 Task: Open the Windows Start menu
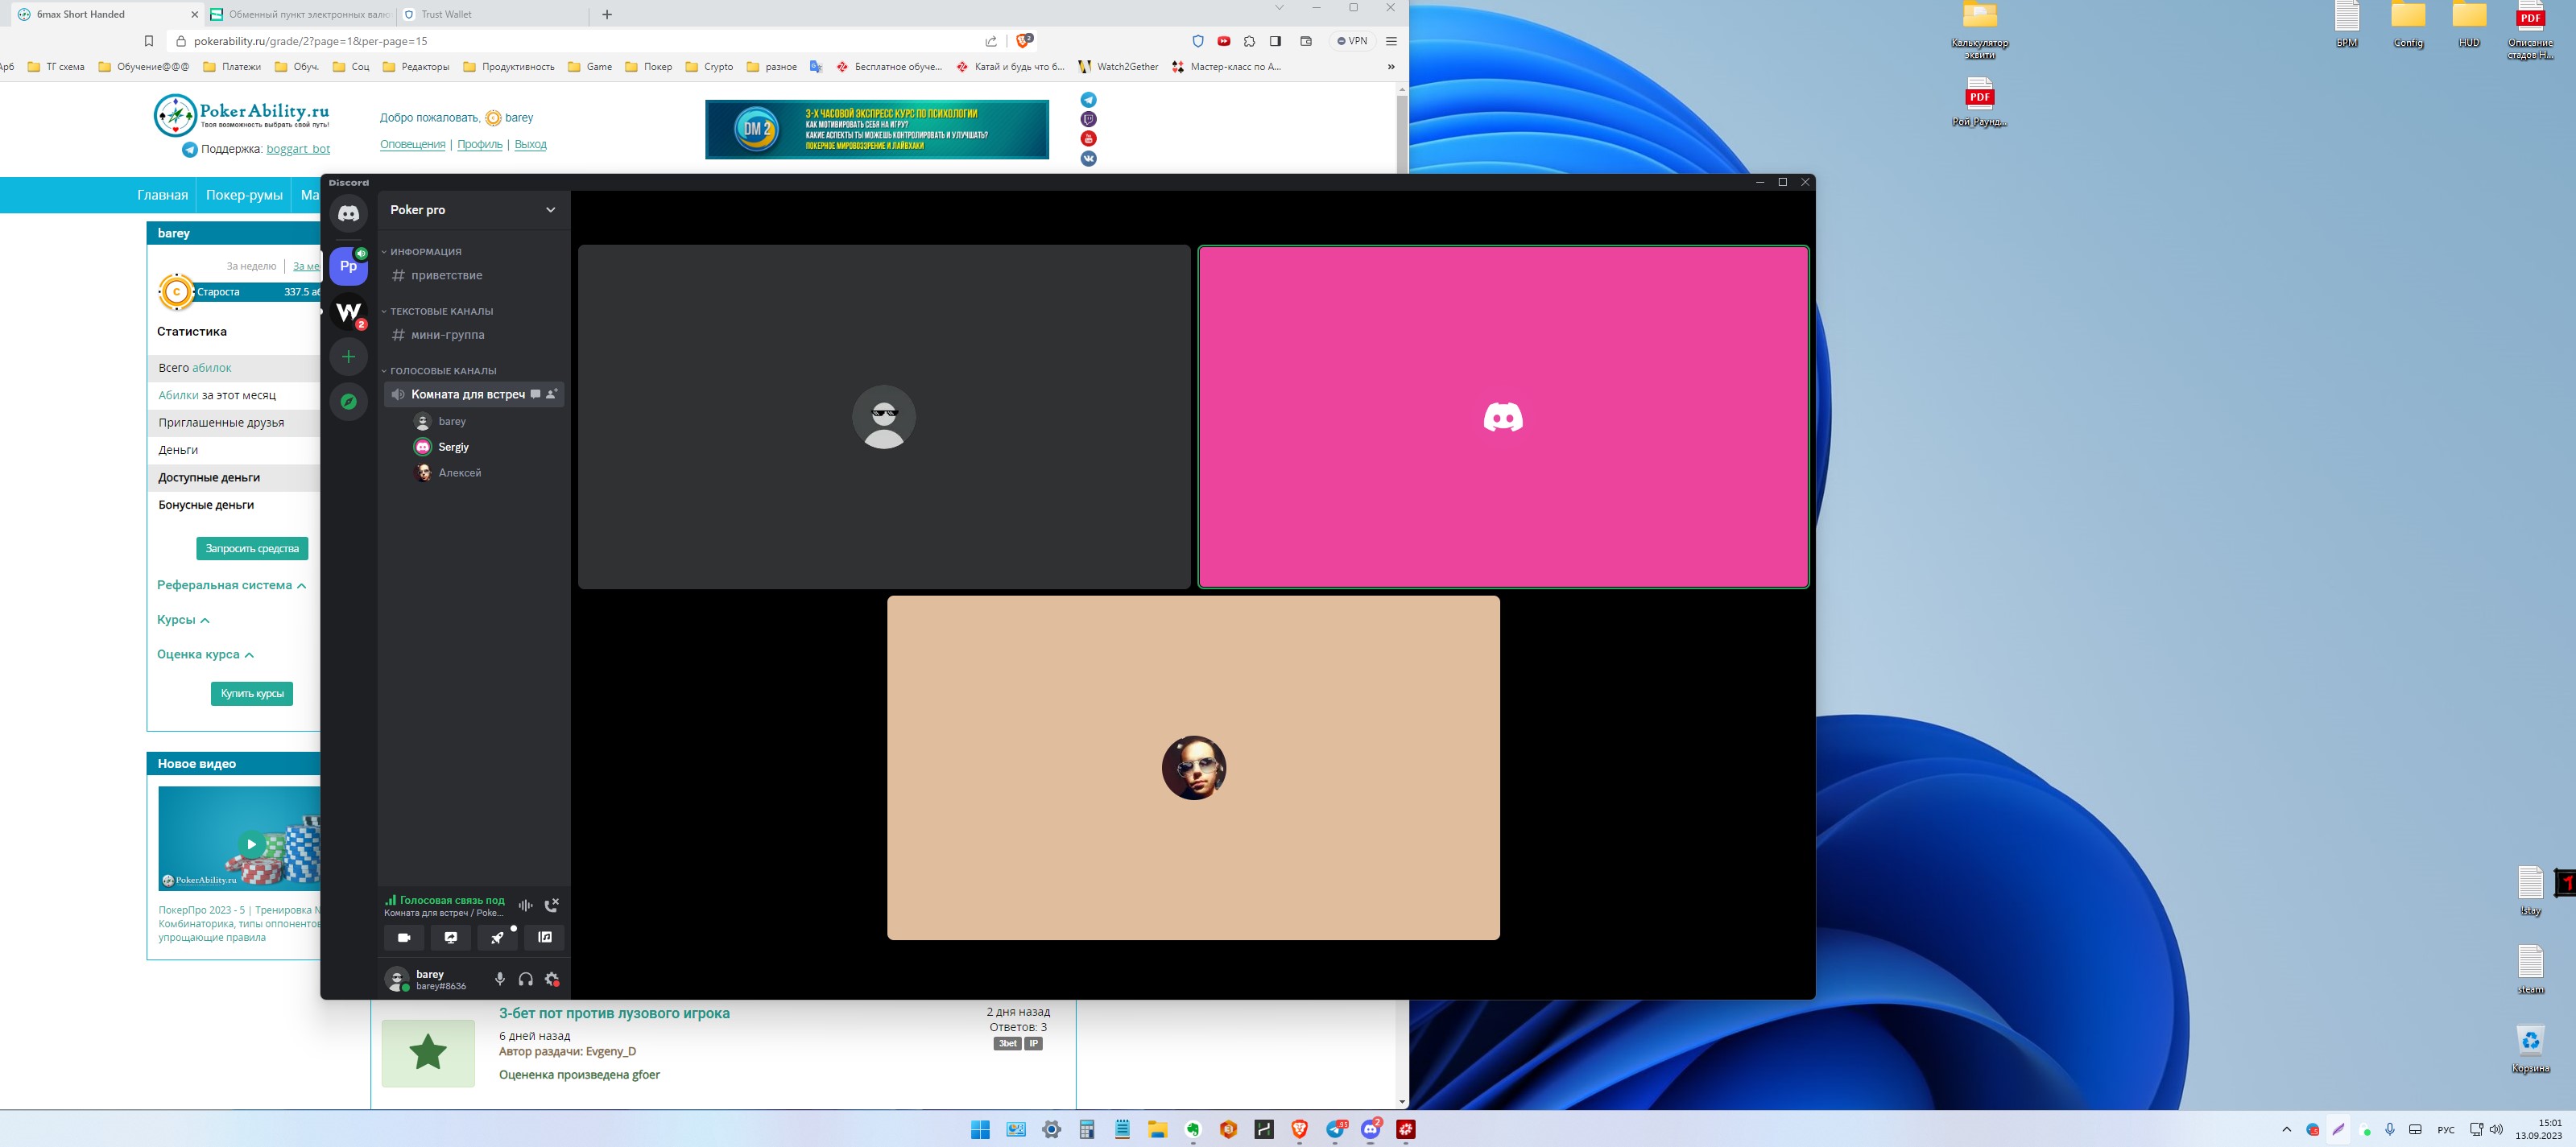[980, 1129]
